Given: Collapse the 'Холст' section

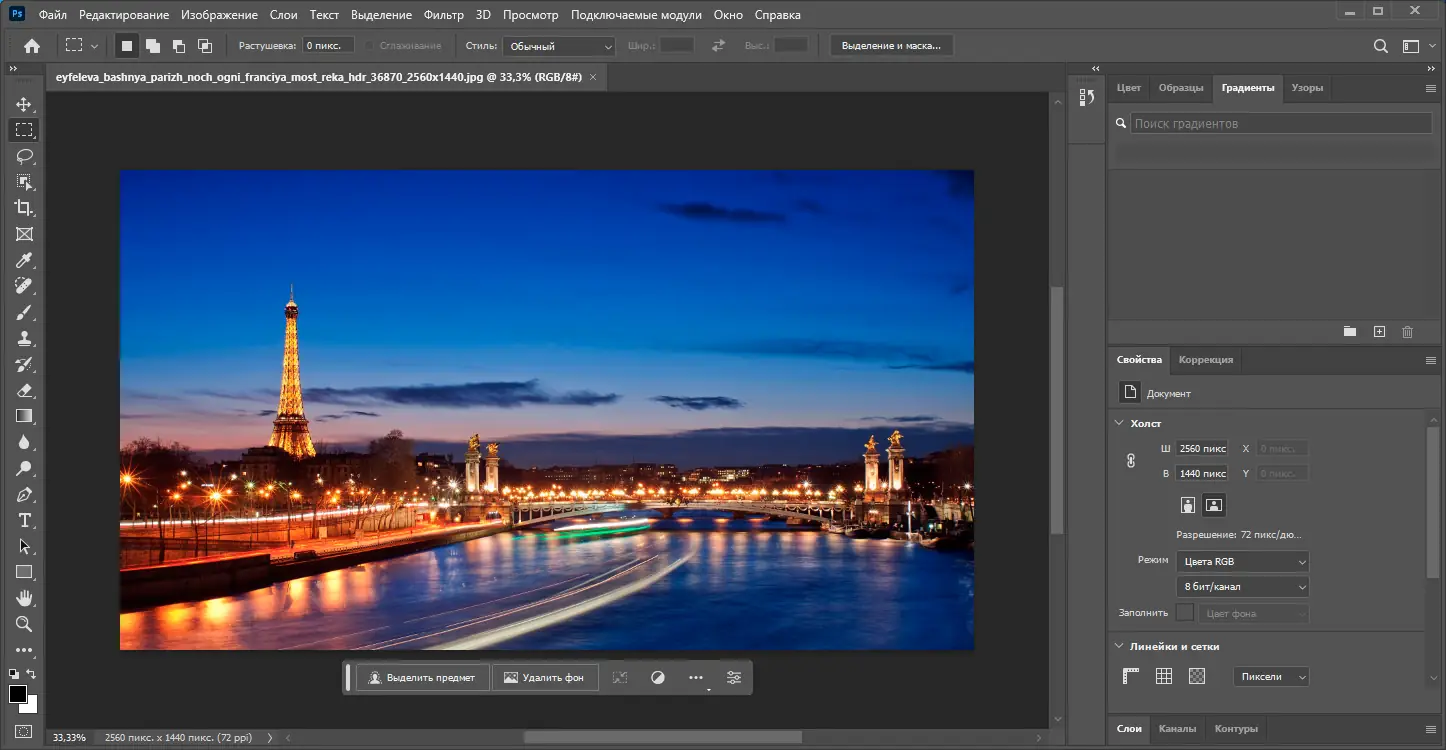Looking at the screenshot, I should [x=1120, y=423].
